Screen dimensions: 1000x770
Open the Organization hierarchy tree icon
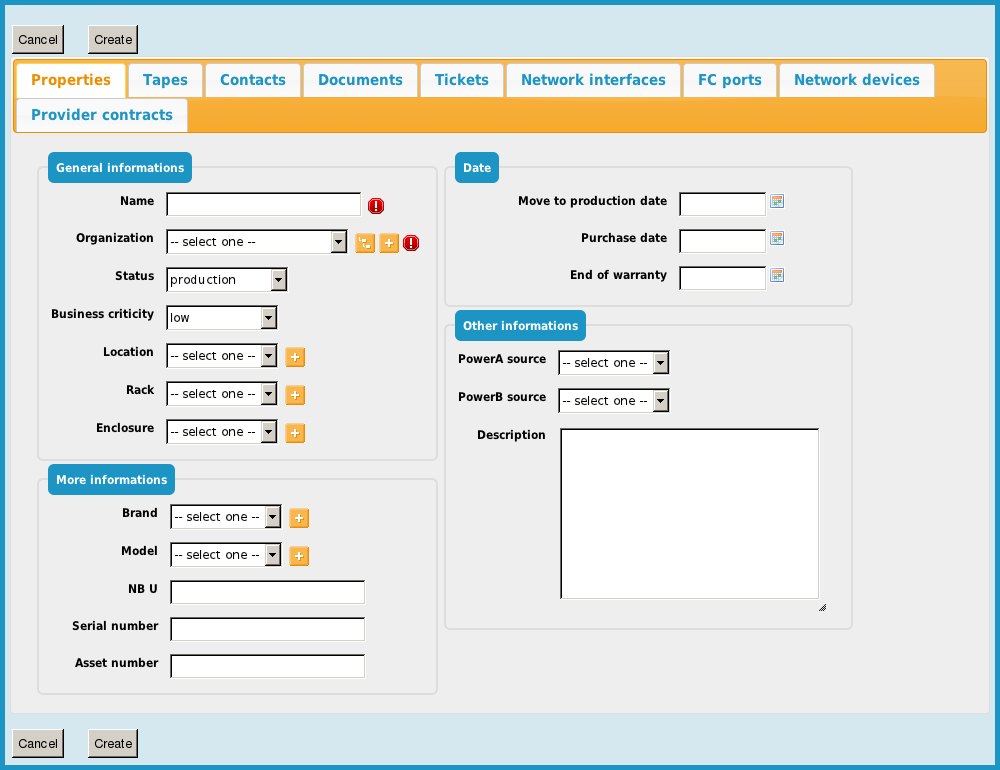(x=365, y=243)
